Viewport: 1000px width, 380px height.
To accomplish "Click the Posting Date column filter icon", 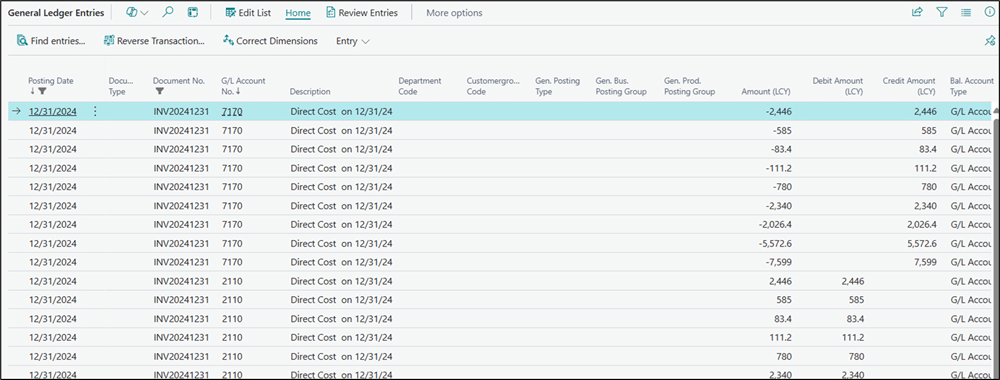I will [x=43, y=91].
